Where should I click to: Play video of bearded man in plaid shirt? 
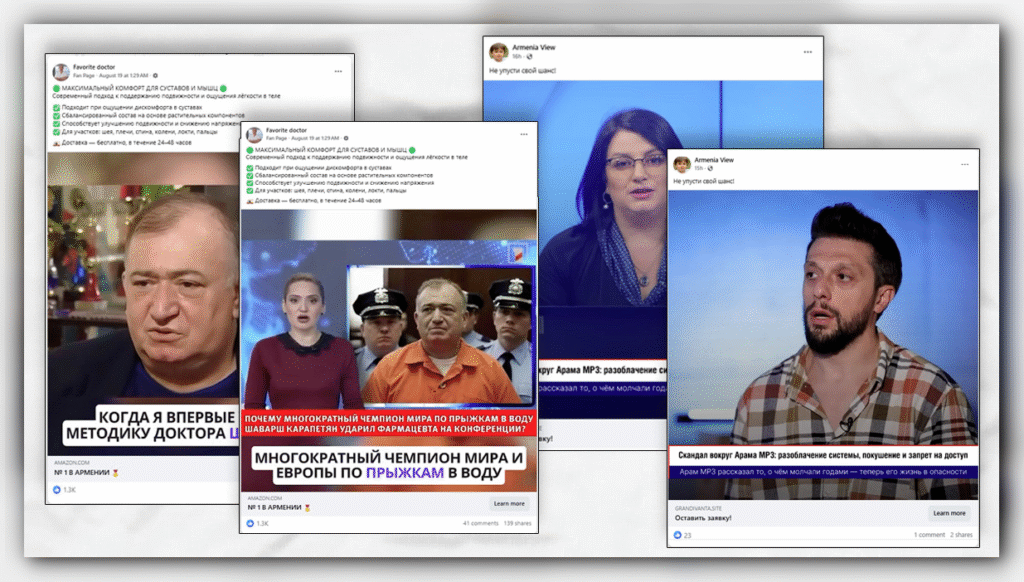click(x=823, y=344)
